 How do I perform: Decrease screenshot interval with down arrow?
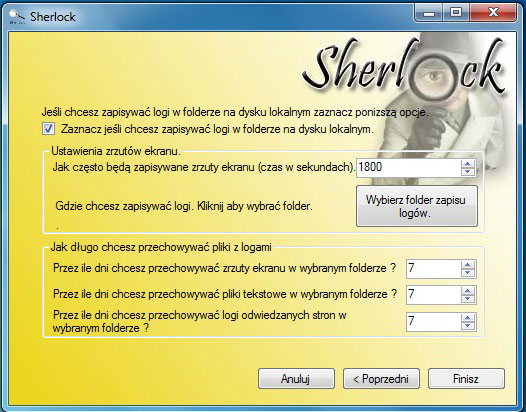click(468, 171)
